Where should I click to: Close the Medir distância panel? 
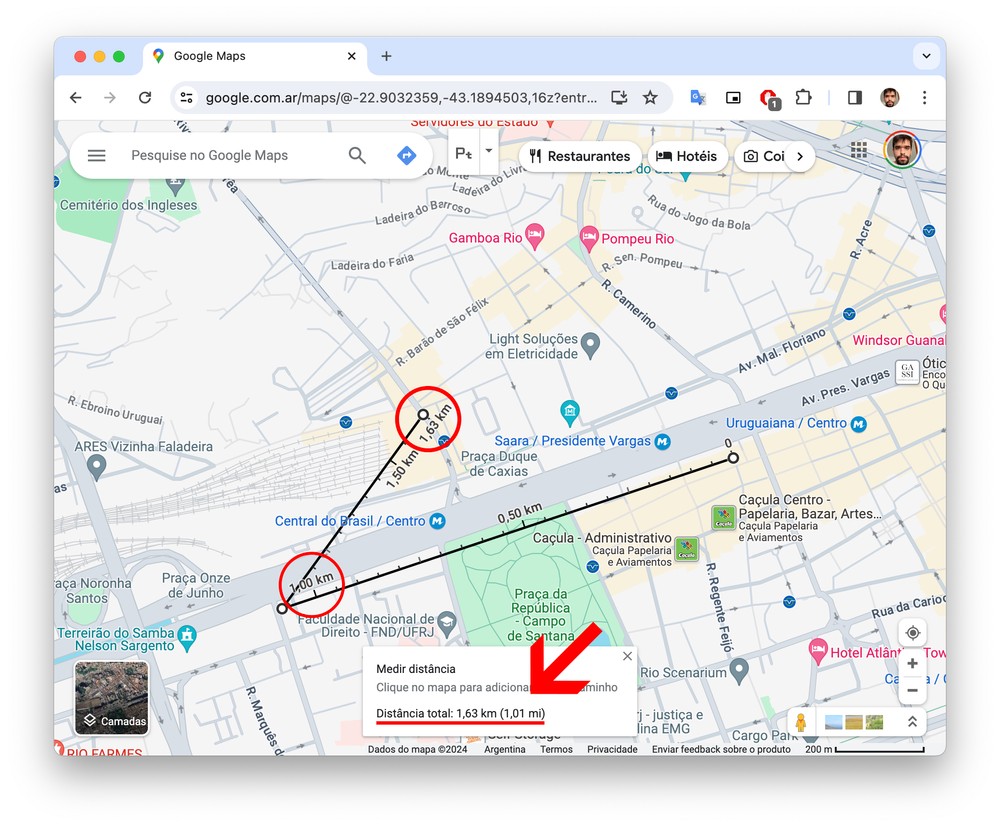pos(627,657)
